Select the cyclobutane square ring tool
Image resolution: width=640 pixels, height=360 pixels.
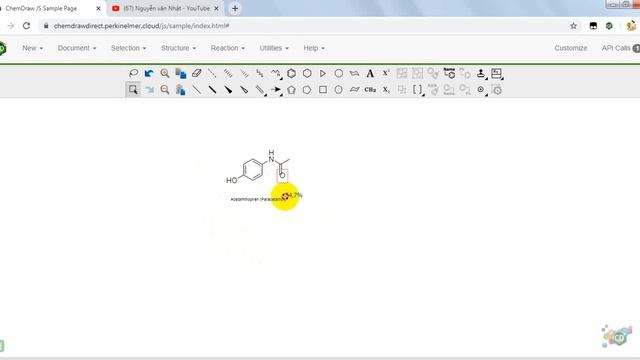click(x=323, y=90)
